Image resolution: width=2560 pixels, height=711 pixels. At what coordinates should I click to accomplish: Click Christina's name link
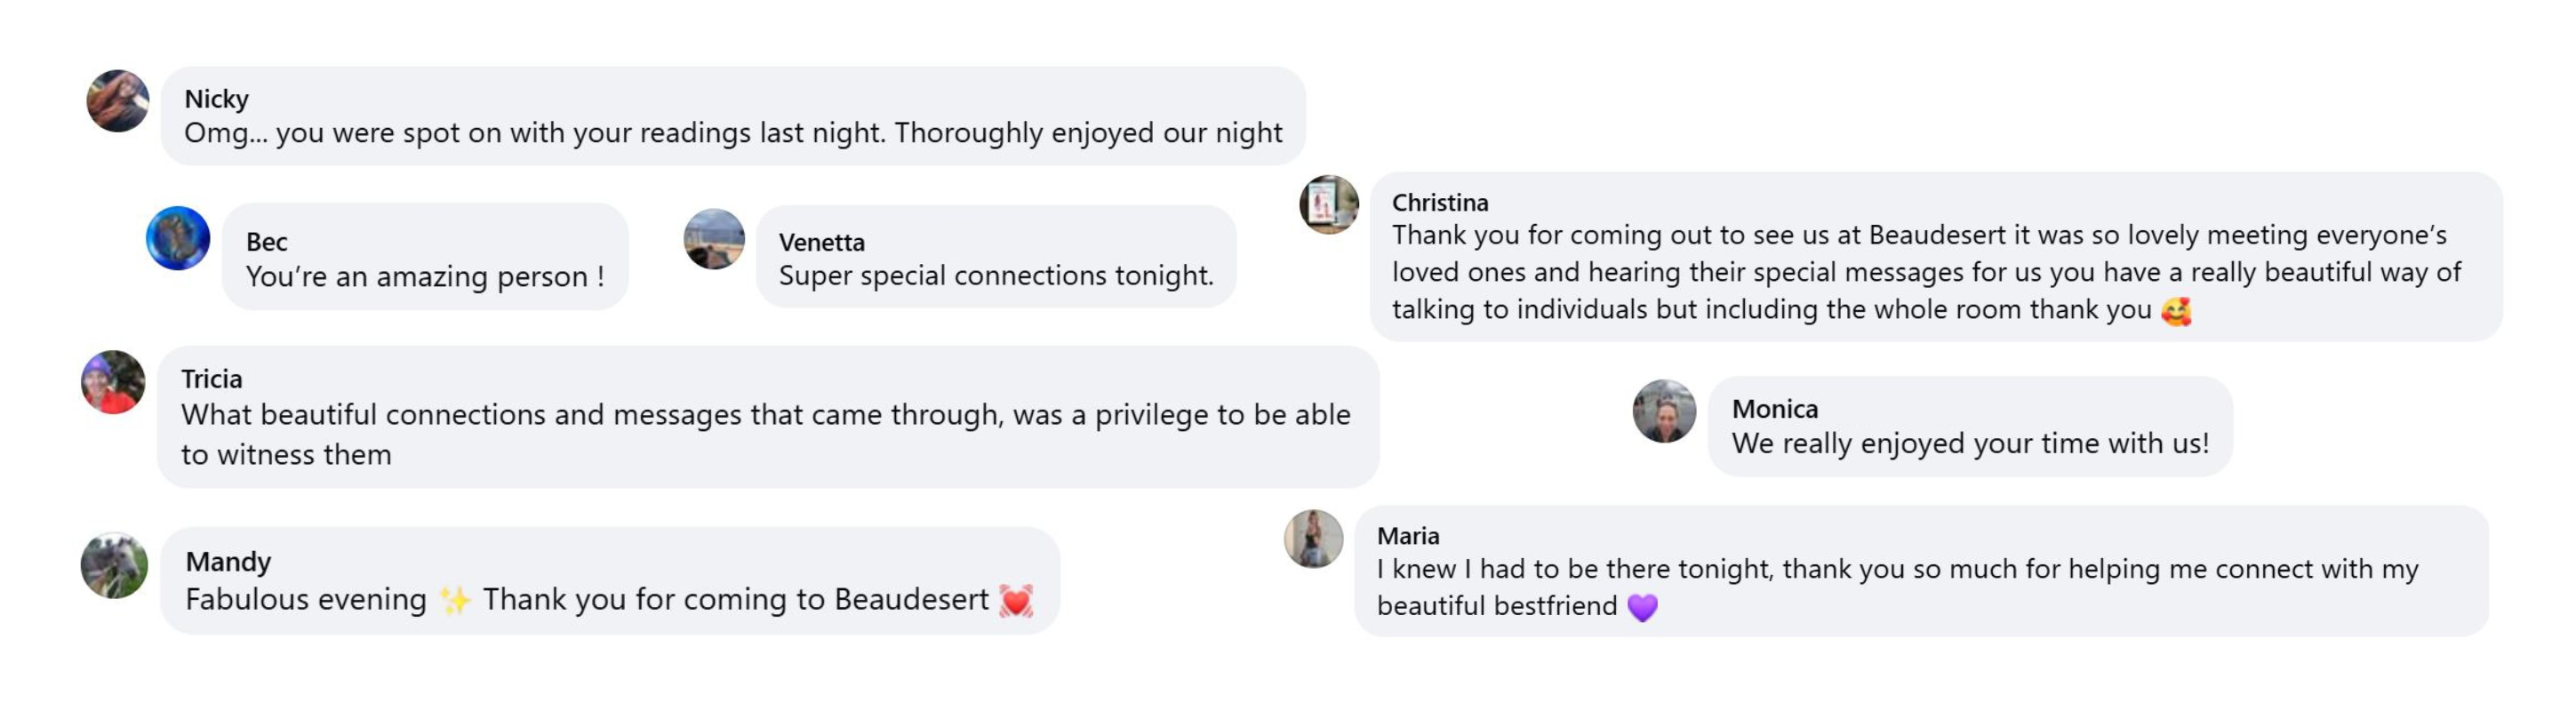(x=1439, y=203)
